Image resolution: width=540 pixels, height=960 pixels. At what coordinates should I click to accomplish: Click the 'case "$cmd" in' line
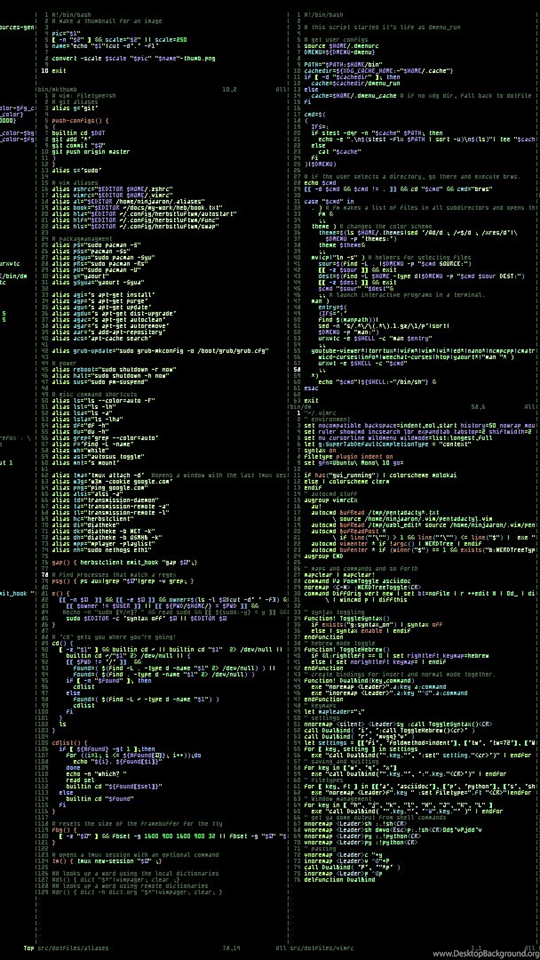tap(329, 203)
